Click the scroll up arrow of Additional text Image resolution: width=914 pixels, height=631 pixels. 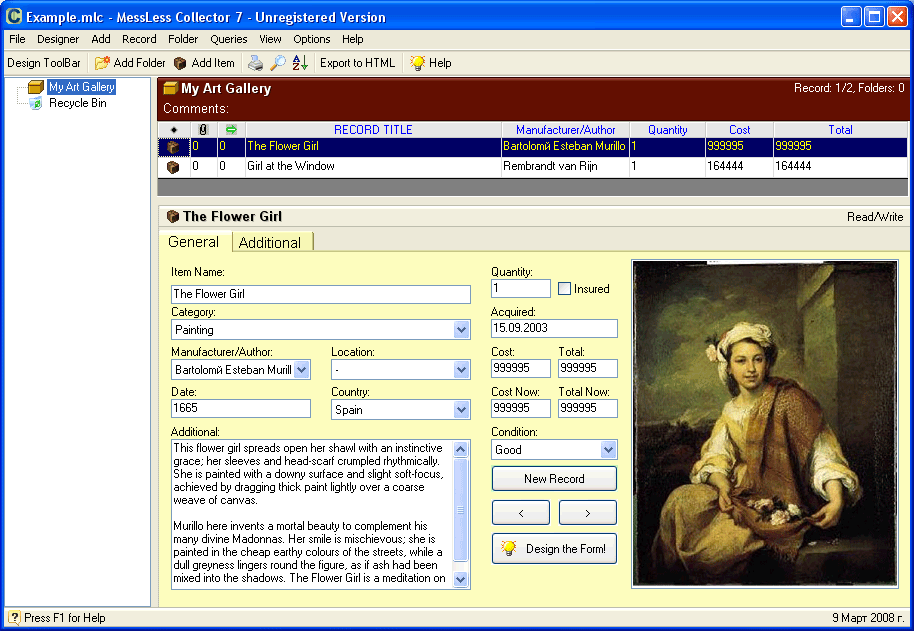pos(460,449)
